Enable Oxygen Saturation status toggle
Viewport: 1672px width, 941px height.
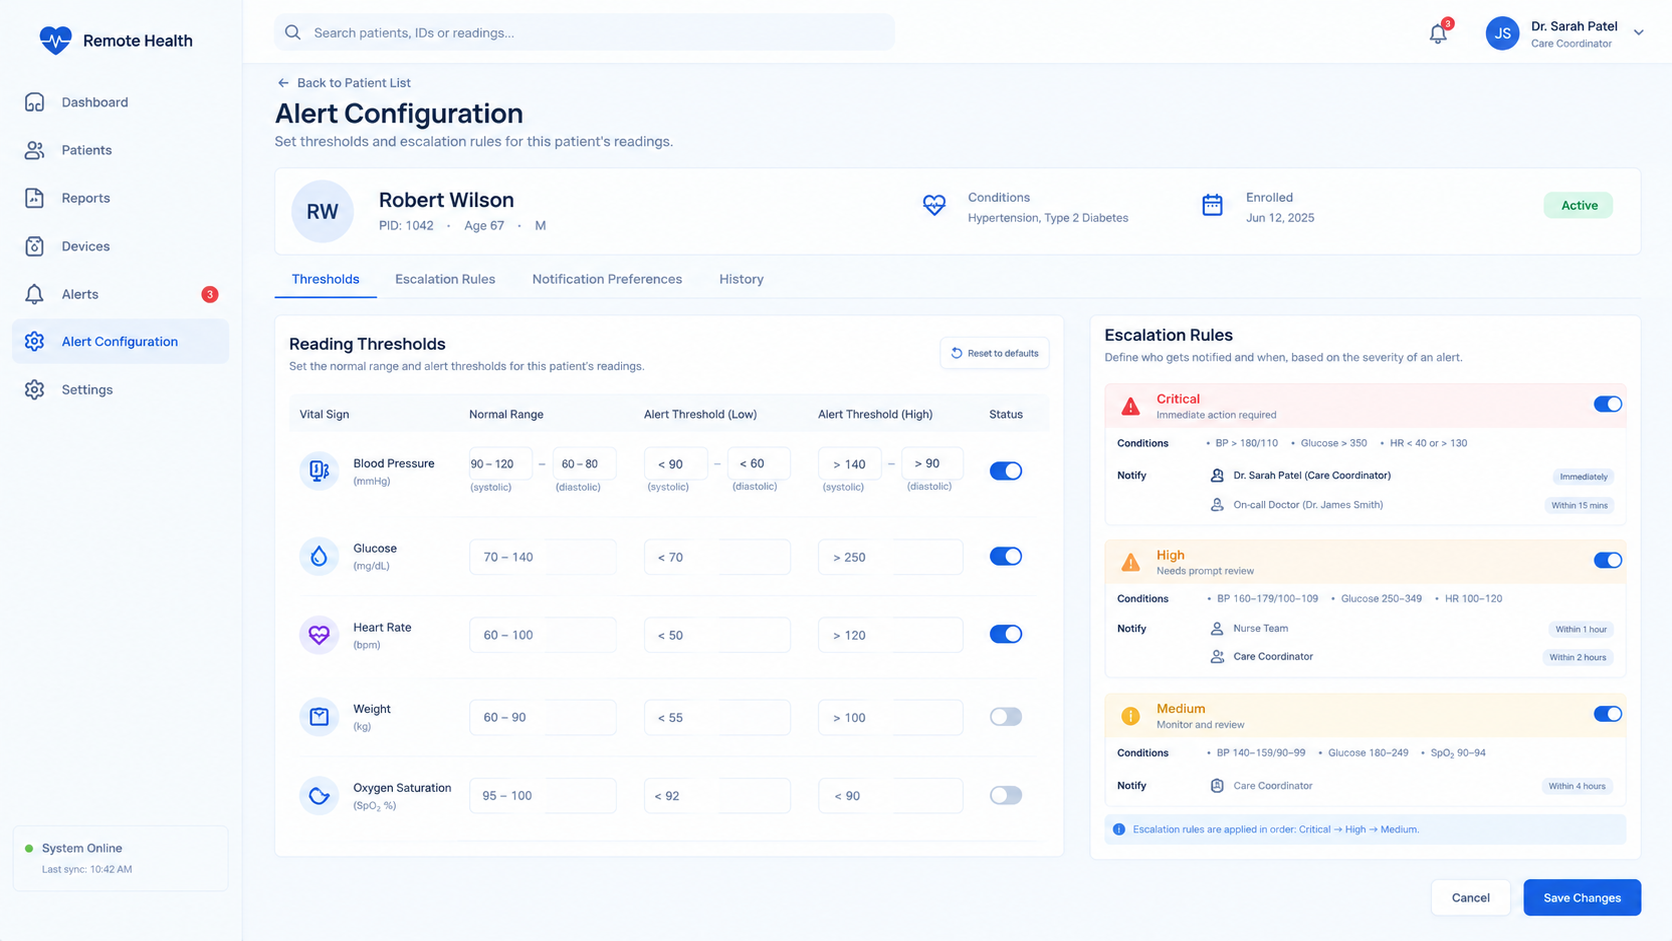pos(1006,796)
